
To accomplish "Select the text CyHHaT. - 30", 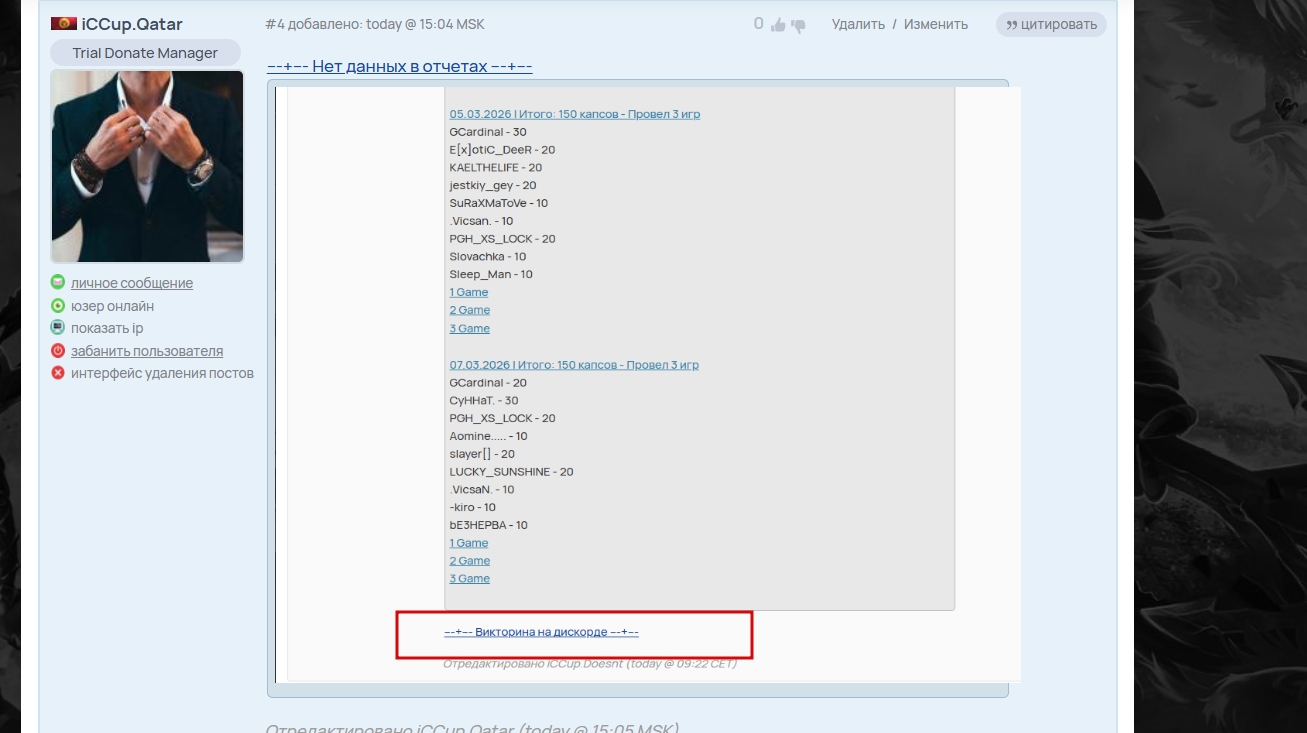I will [484, 401].
